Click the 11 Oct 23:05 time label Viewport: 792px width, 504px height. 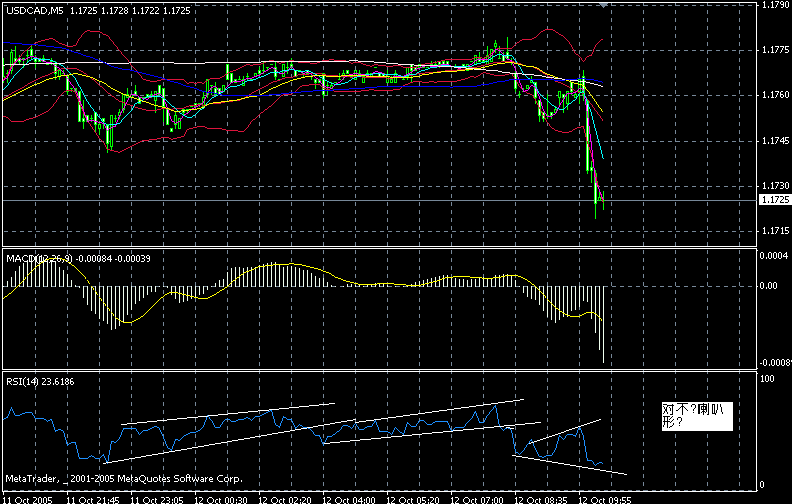tap(157, 500)
